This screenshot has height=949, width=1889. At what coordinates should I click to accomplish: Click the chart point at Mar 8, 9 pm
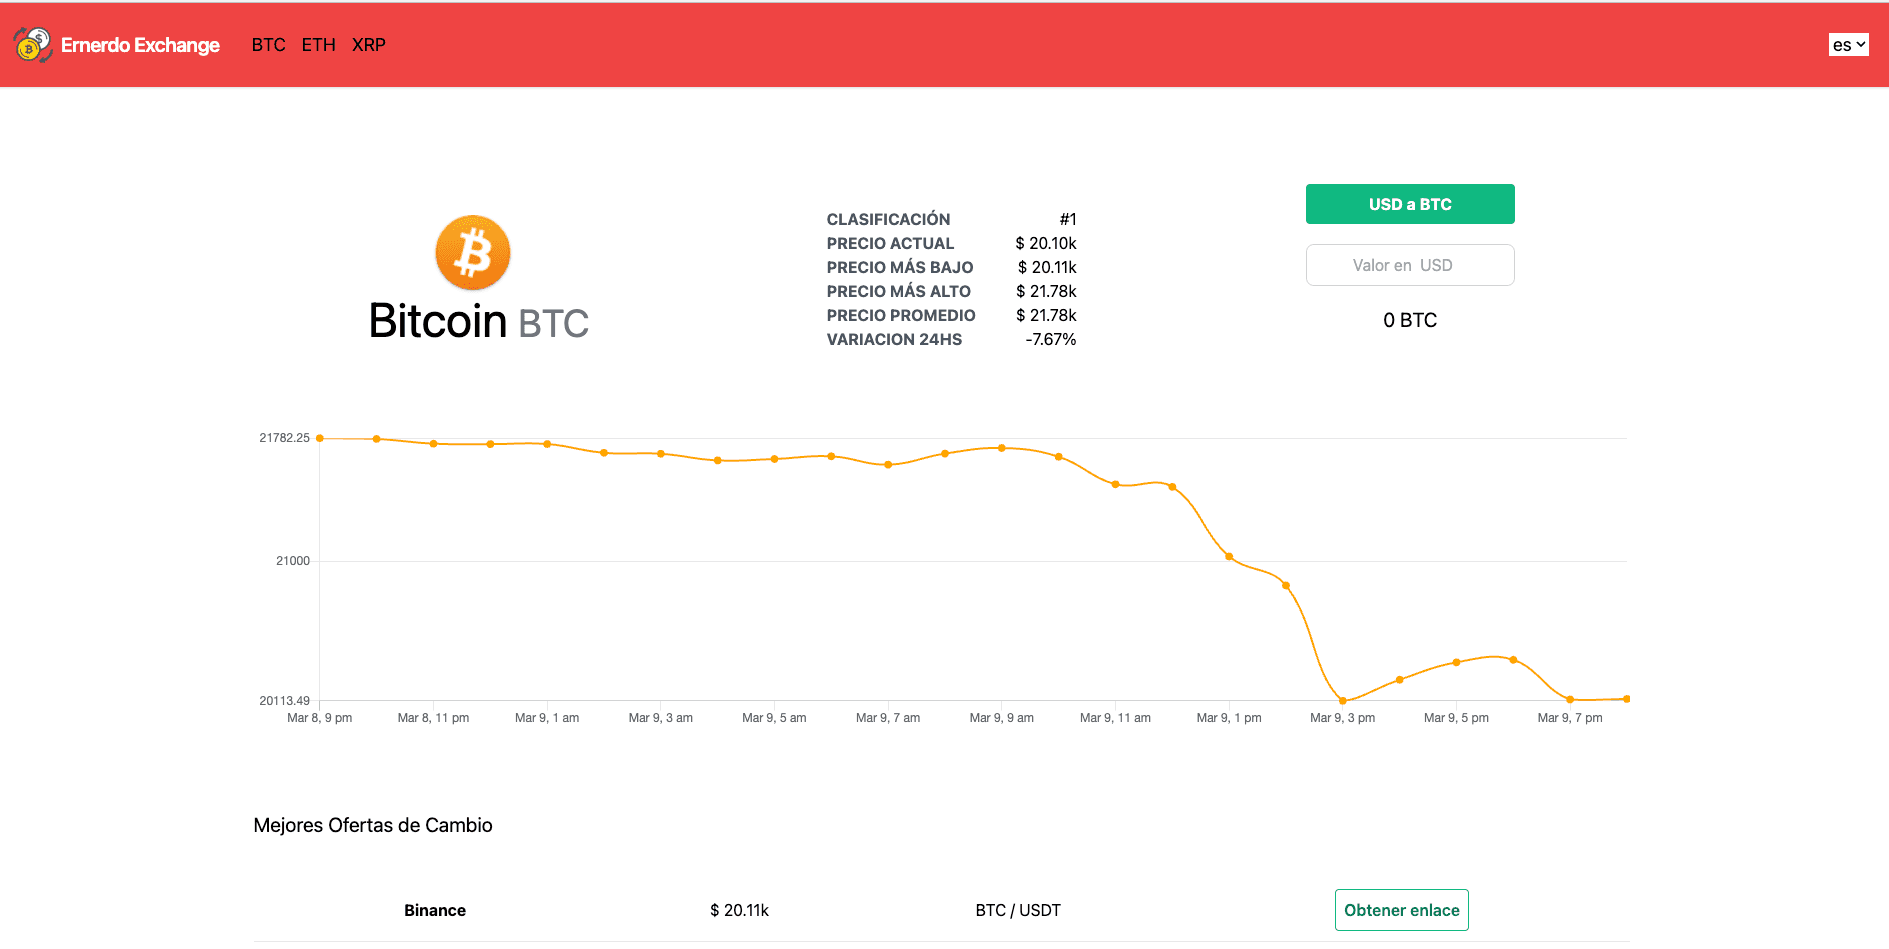320,438
